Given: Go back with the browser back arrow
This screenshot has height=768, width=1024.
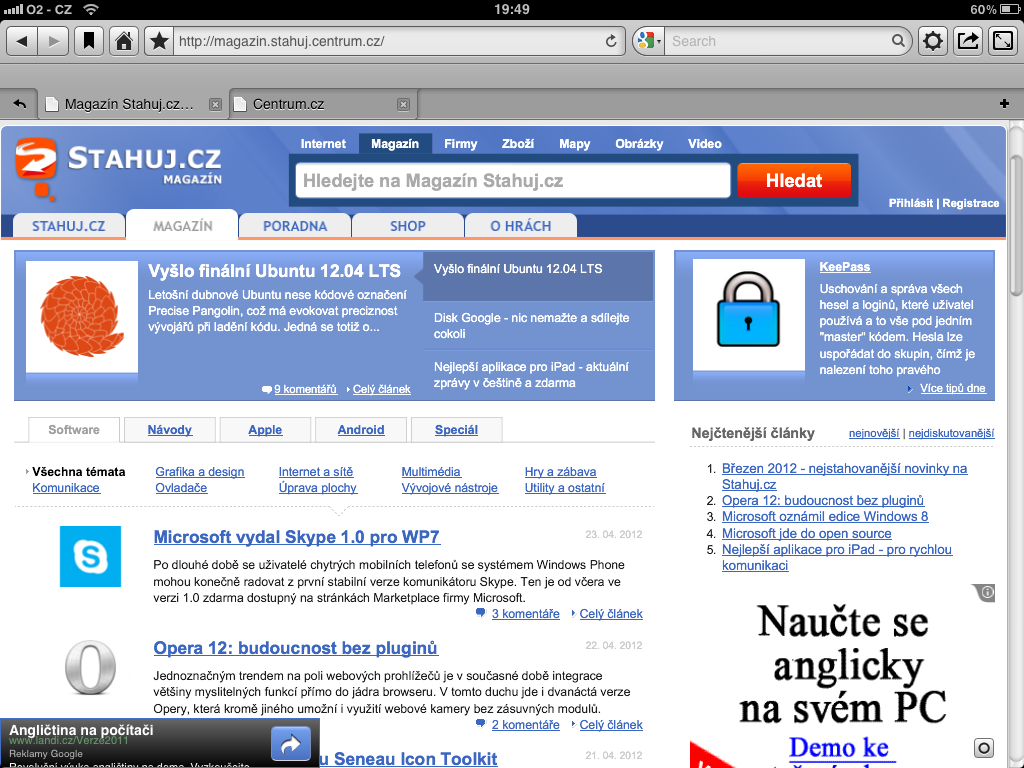Looking at the screenshot, I should click(x=22, y=41).
